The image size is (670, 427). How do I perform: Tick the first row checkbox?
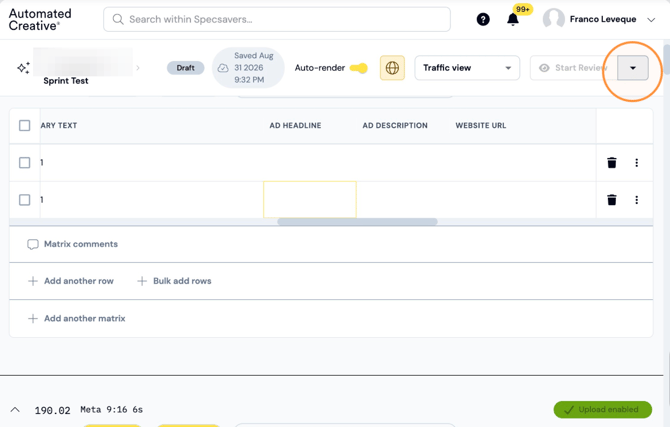[24, 162]
